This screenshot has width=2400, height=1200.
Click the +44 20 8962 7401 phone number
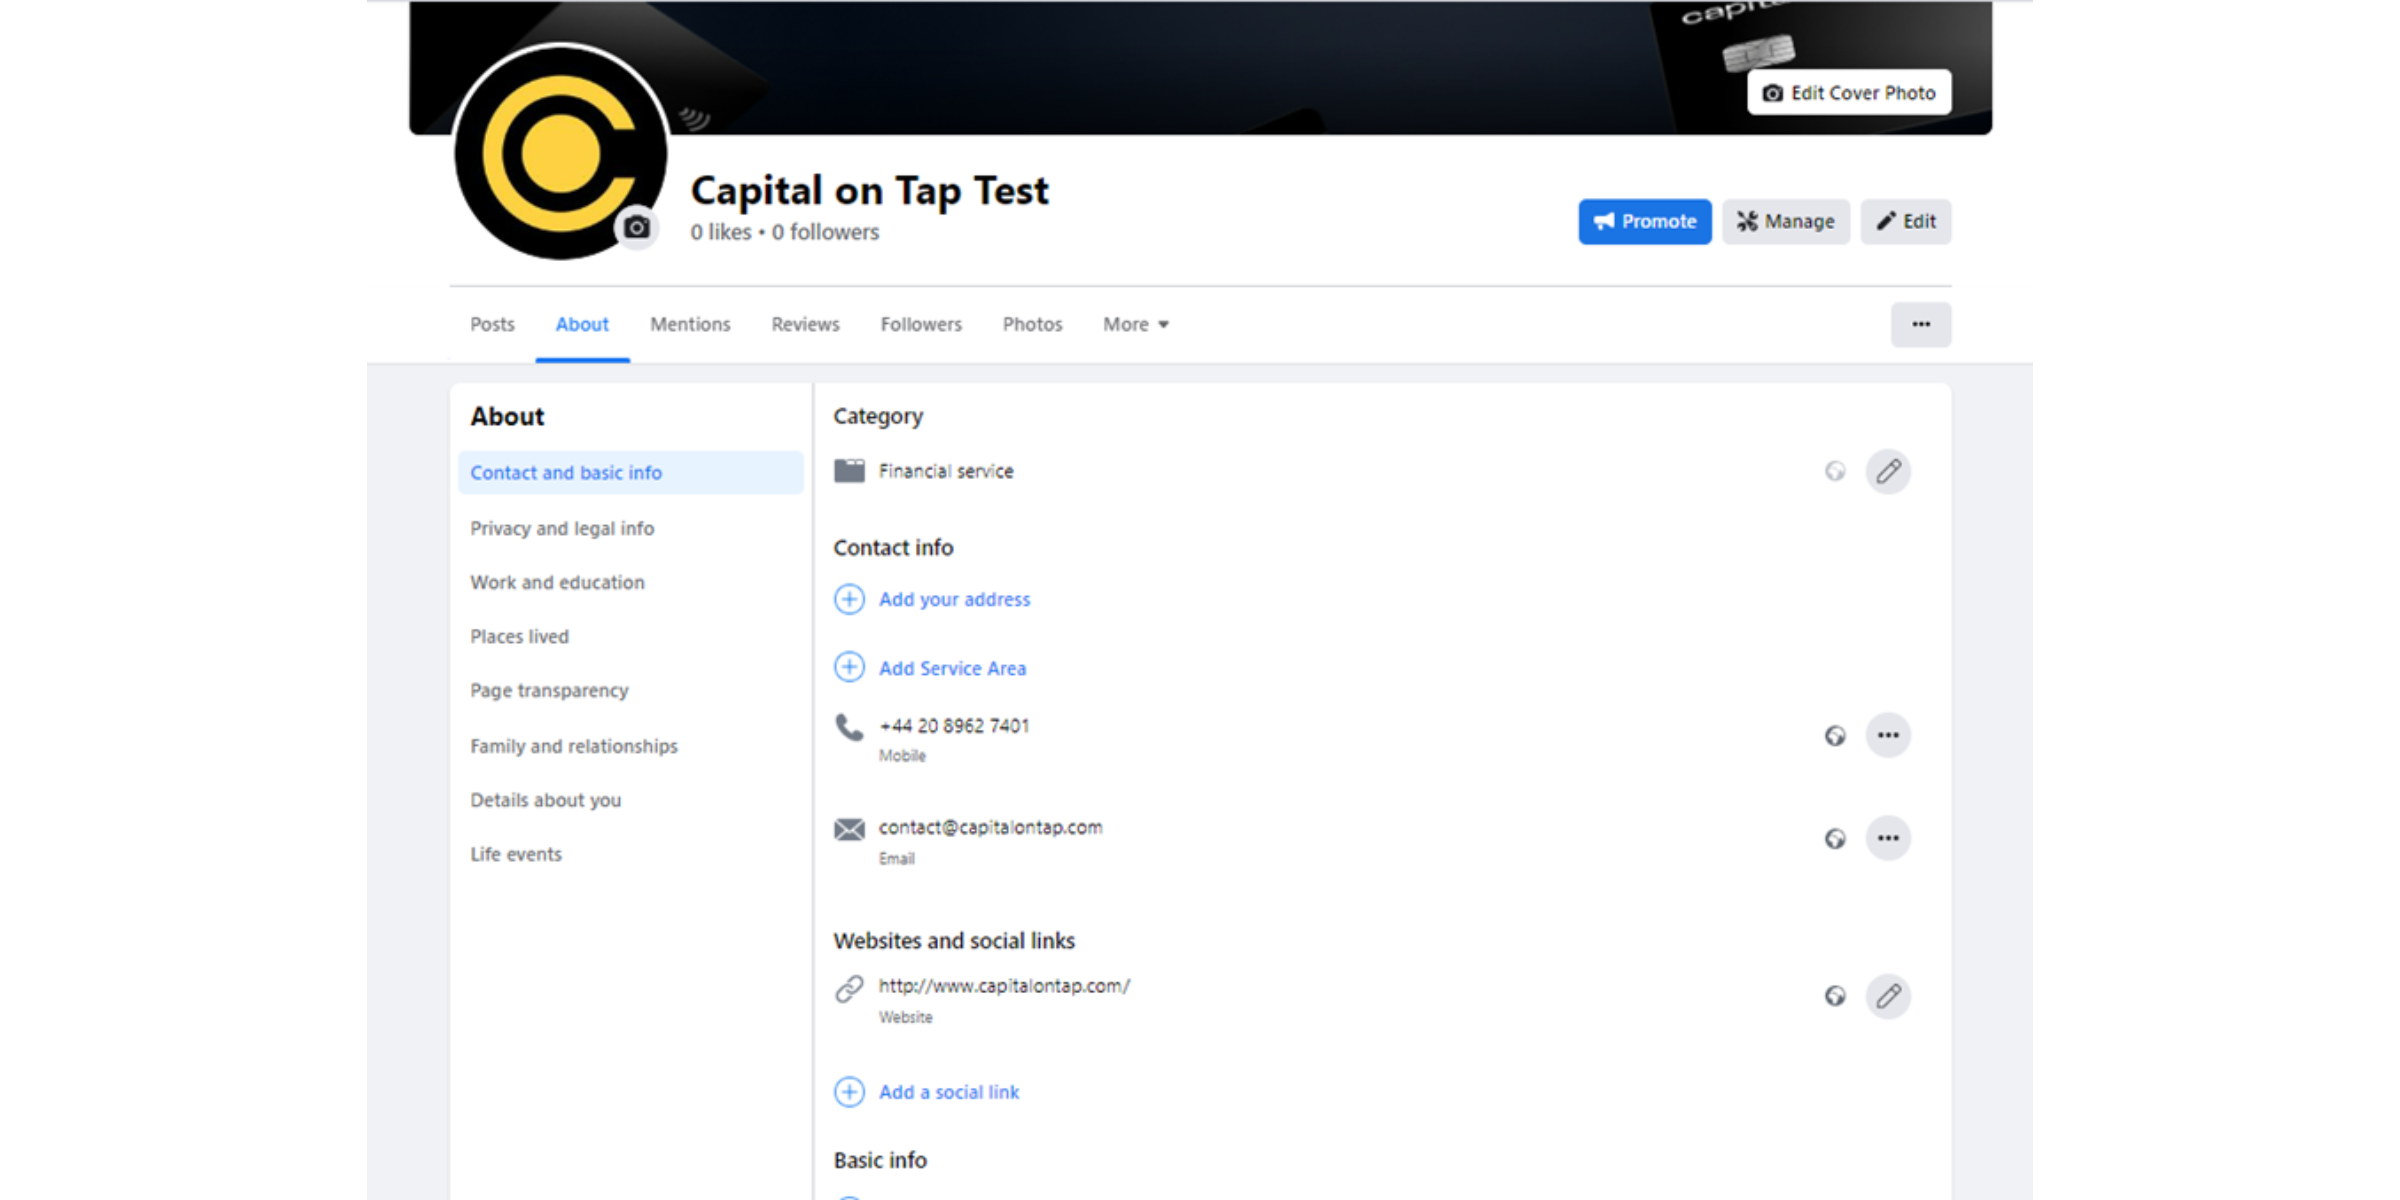coord(954,726)
